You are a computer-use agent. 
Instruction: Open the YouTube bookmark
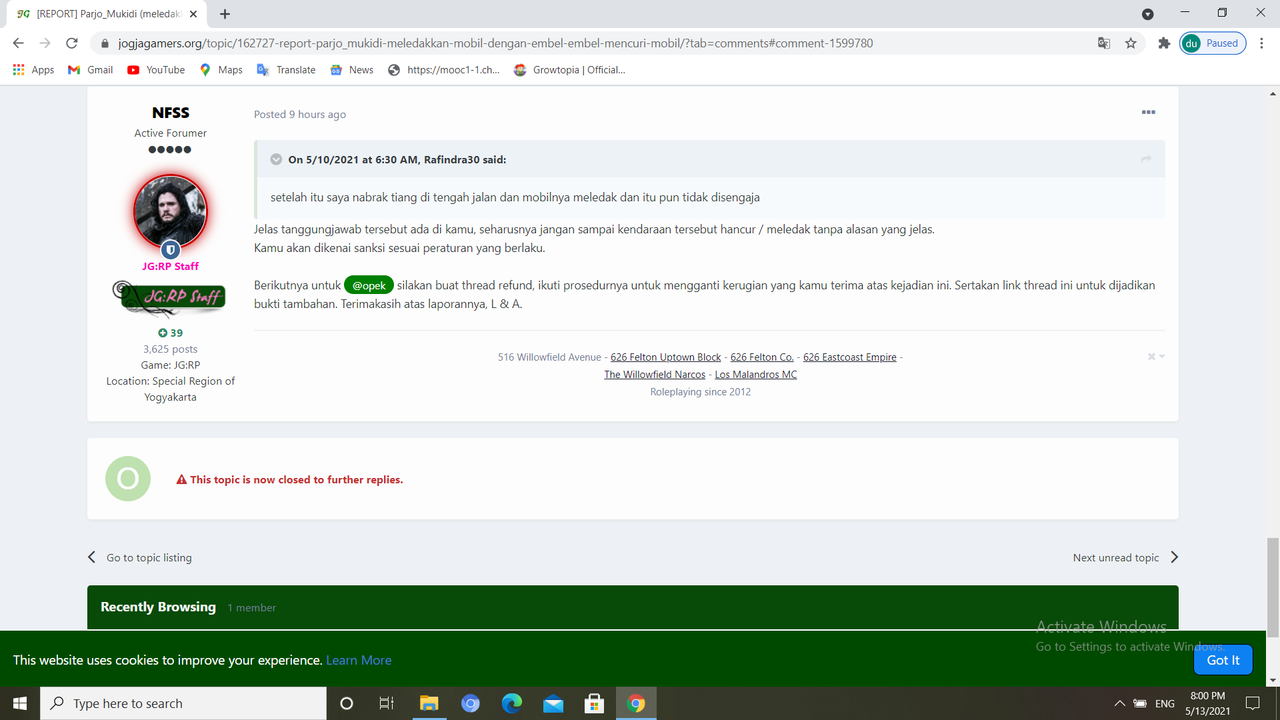pos(156,70)
